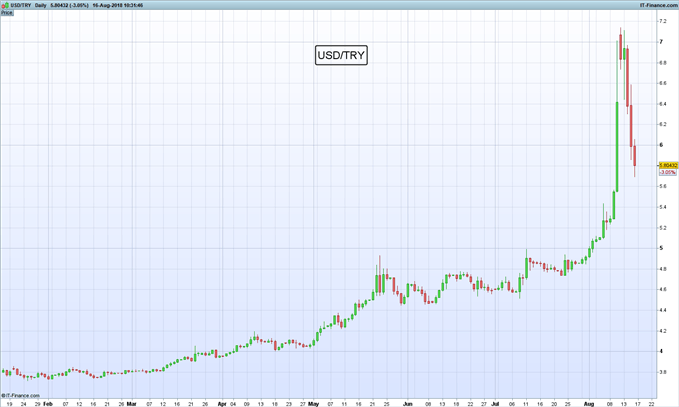Screen dimensions: 679x407
Task: Click the 5.80432 (-3.05%) quote in the header
Action: click(x=70, y=5)
